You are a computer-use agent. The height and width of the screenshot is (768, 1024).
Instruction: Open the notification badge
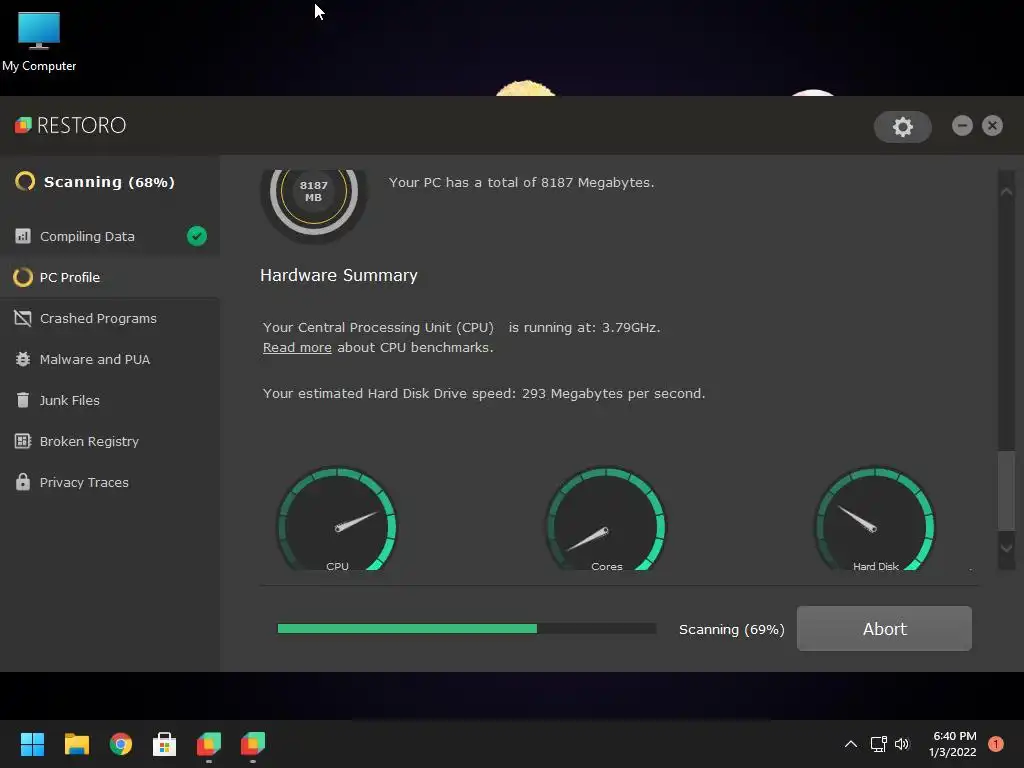[995, 744]
